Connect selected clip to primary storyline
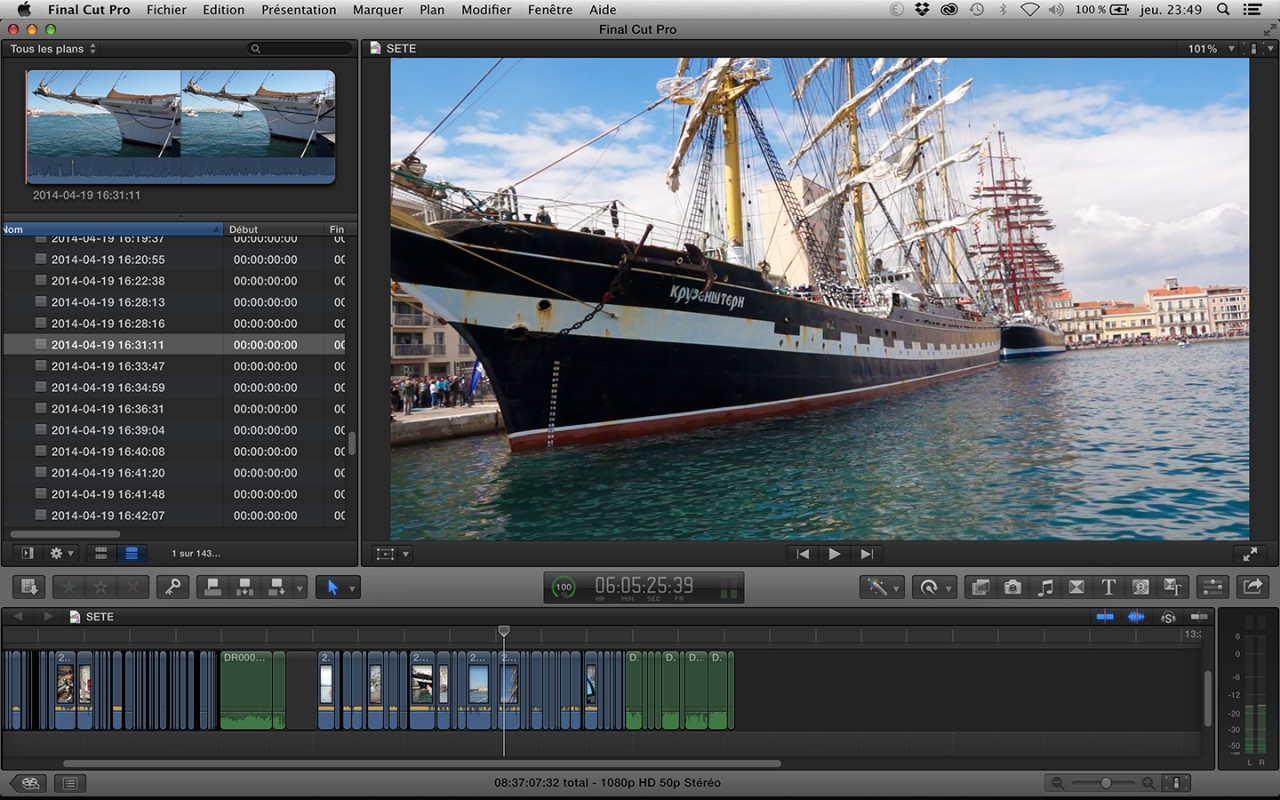Viewport: 1280px width, 800px height. click(213, 587)
